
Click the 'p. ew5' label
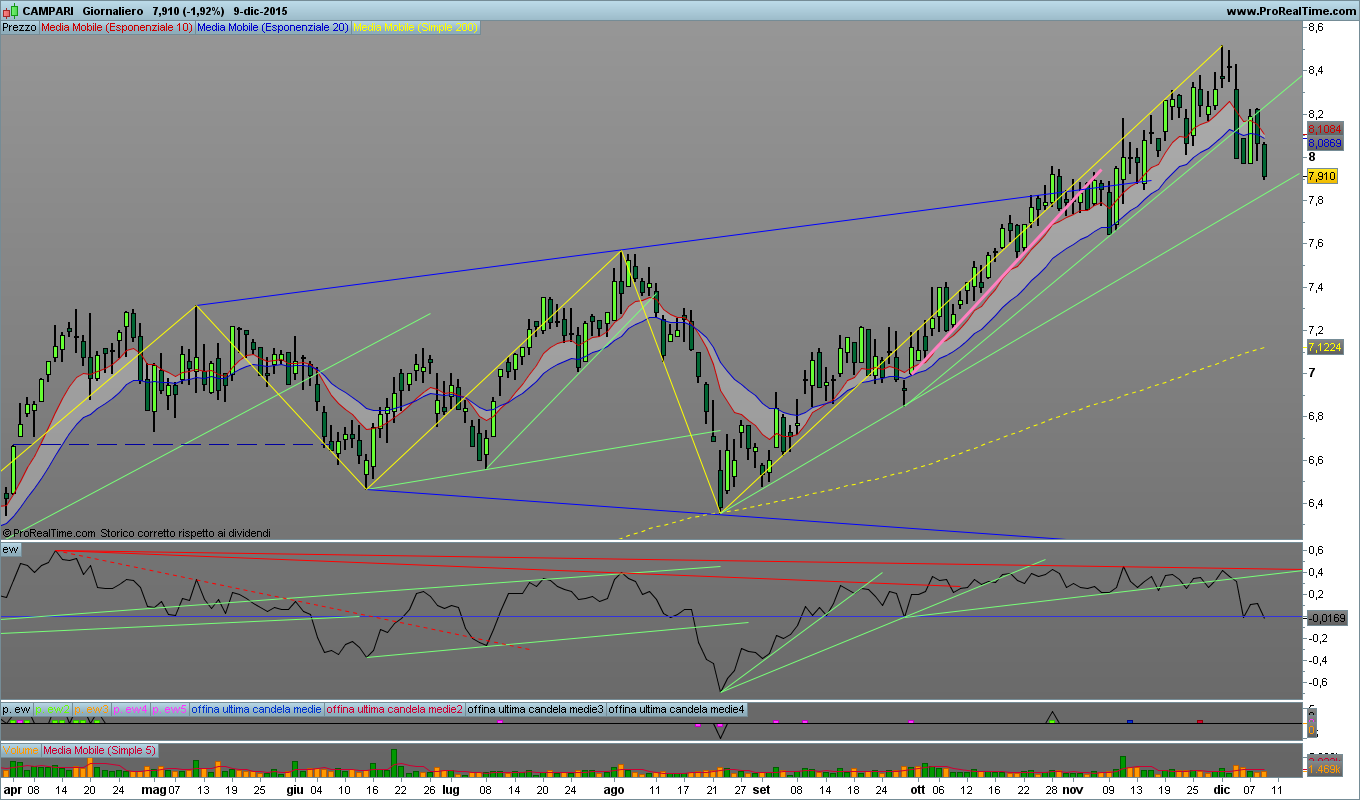click(x=169, y=709)
